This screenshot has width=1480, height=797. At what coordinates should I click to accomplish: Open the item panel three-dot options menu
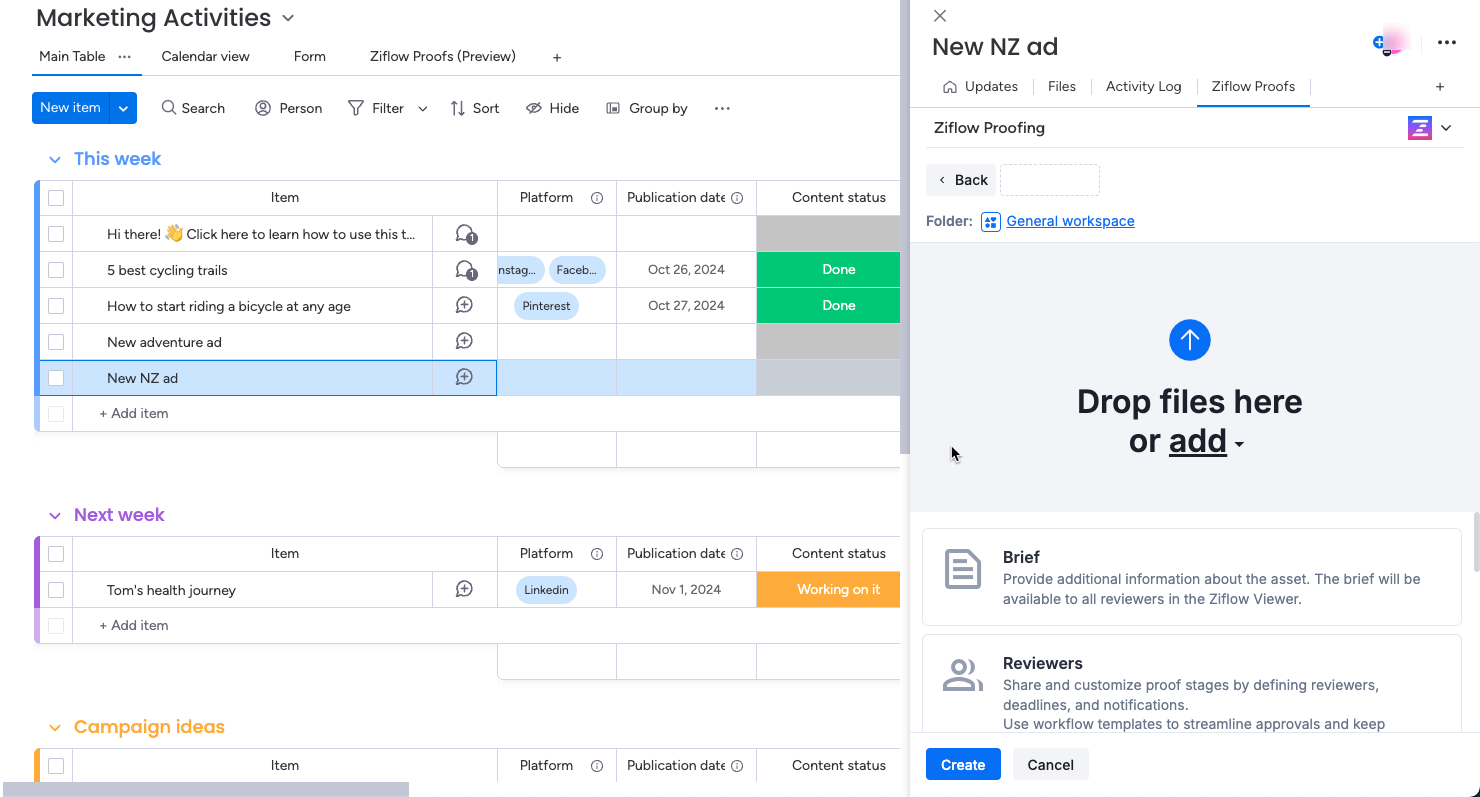(1446, 43)
